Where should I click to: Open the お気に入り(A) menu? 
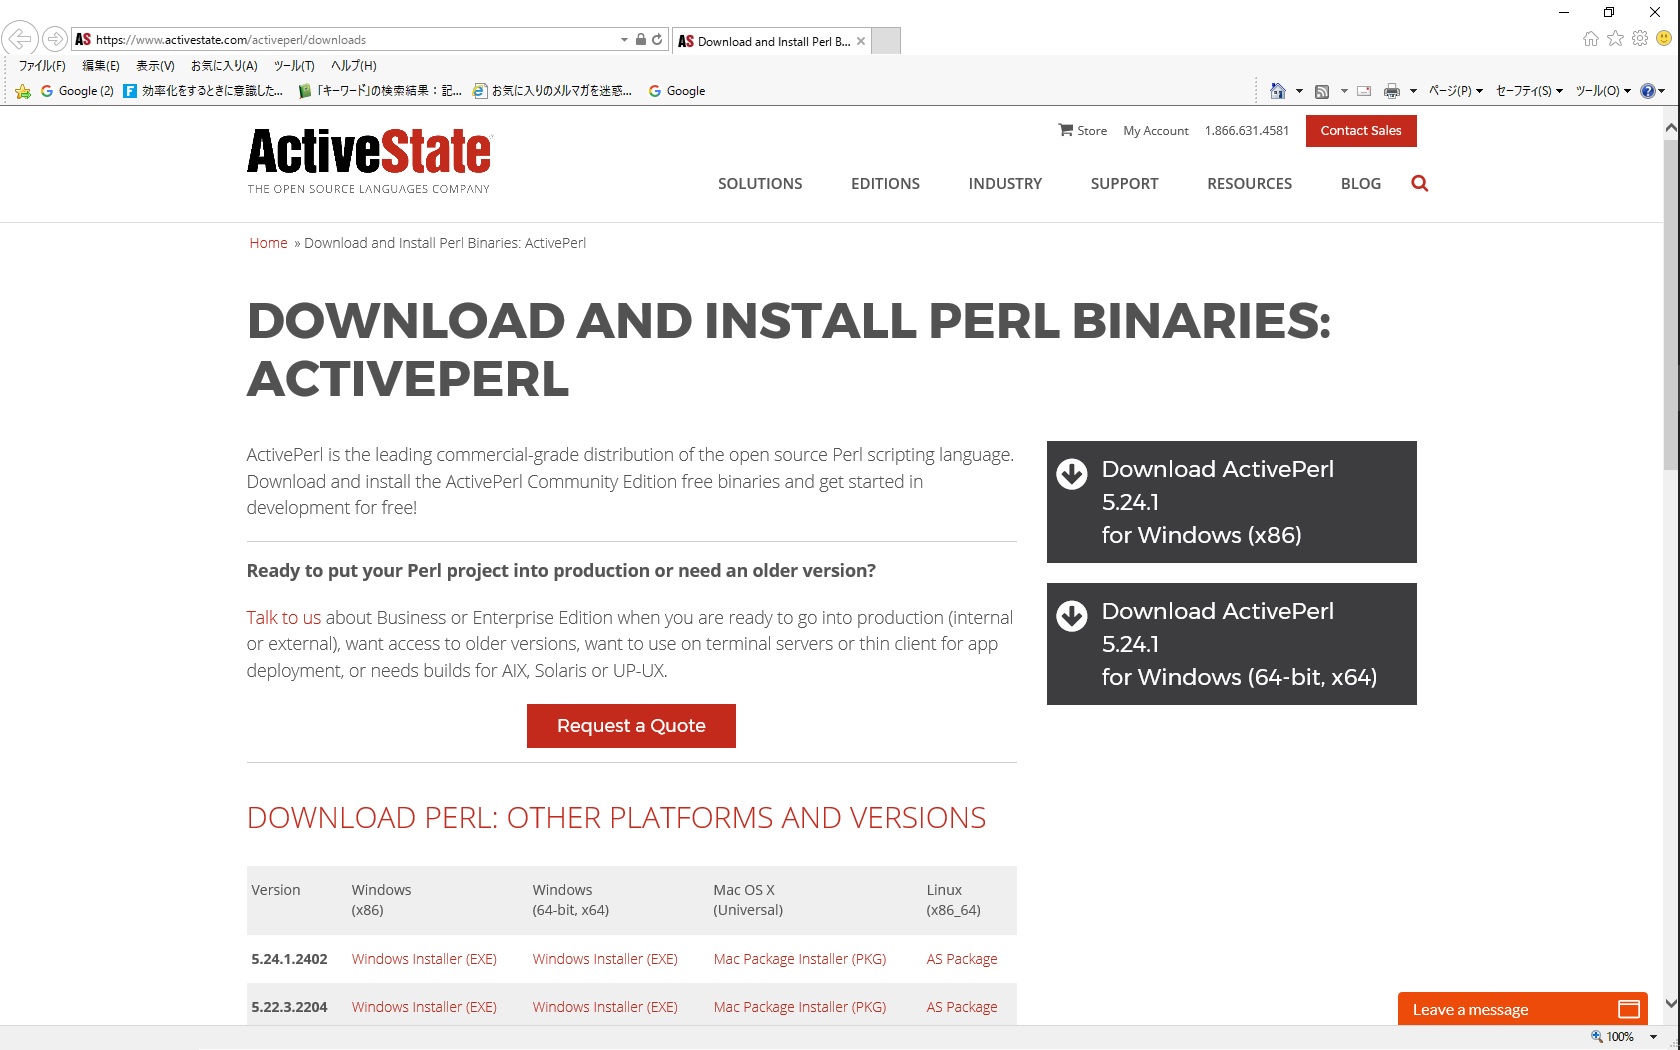click(224, 66)
